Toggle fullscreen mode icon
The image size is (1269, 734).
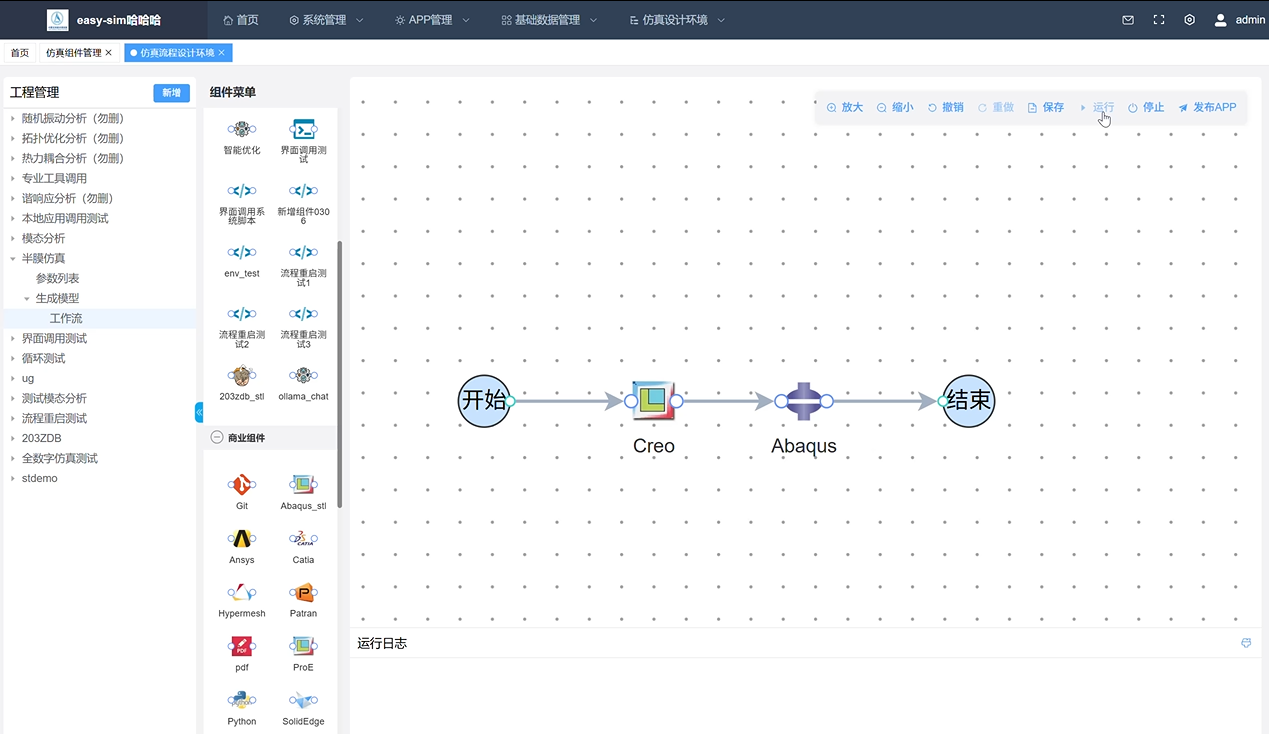(1159, 20)
